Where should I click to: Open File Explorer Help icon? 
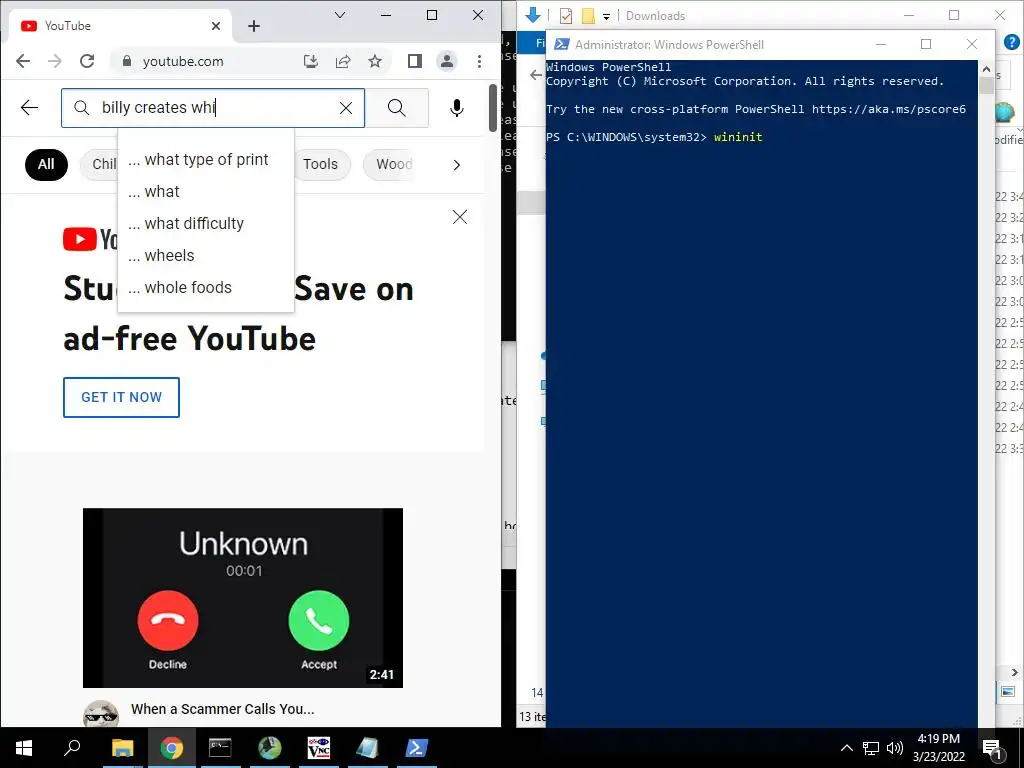pos(1012,42)
